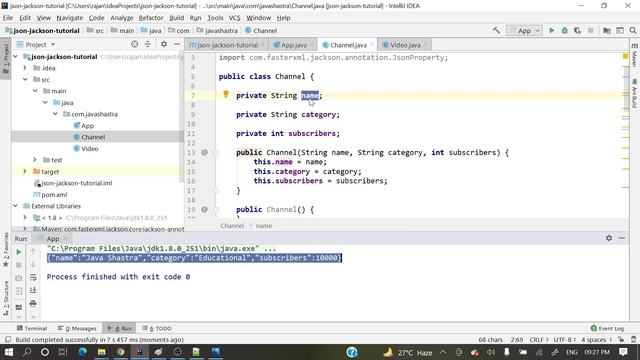Open Edge browser from taskbar
Image resolution: width=640 pixels, height=360 pixels.
pyautogui.click(x=82, y=352)
